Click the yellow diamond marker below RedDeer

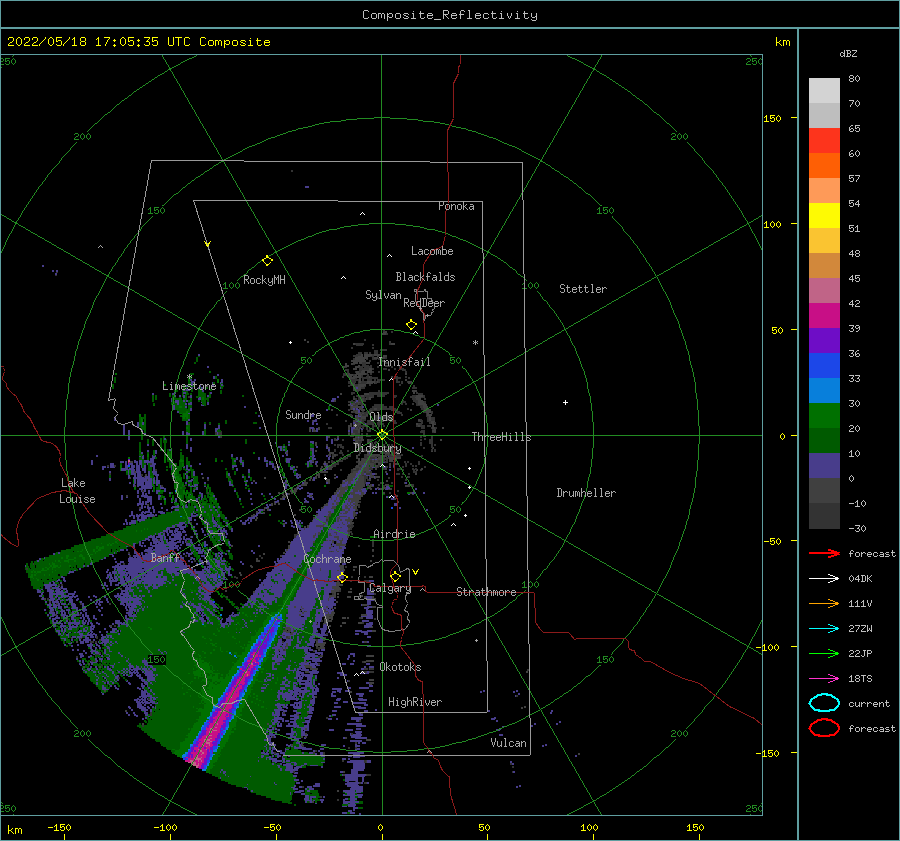[x=412, y=325]
